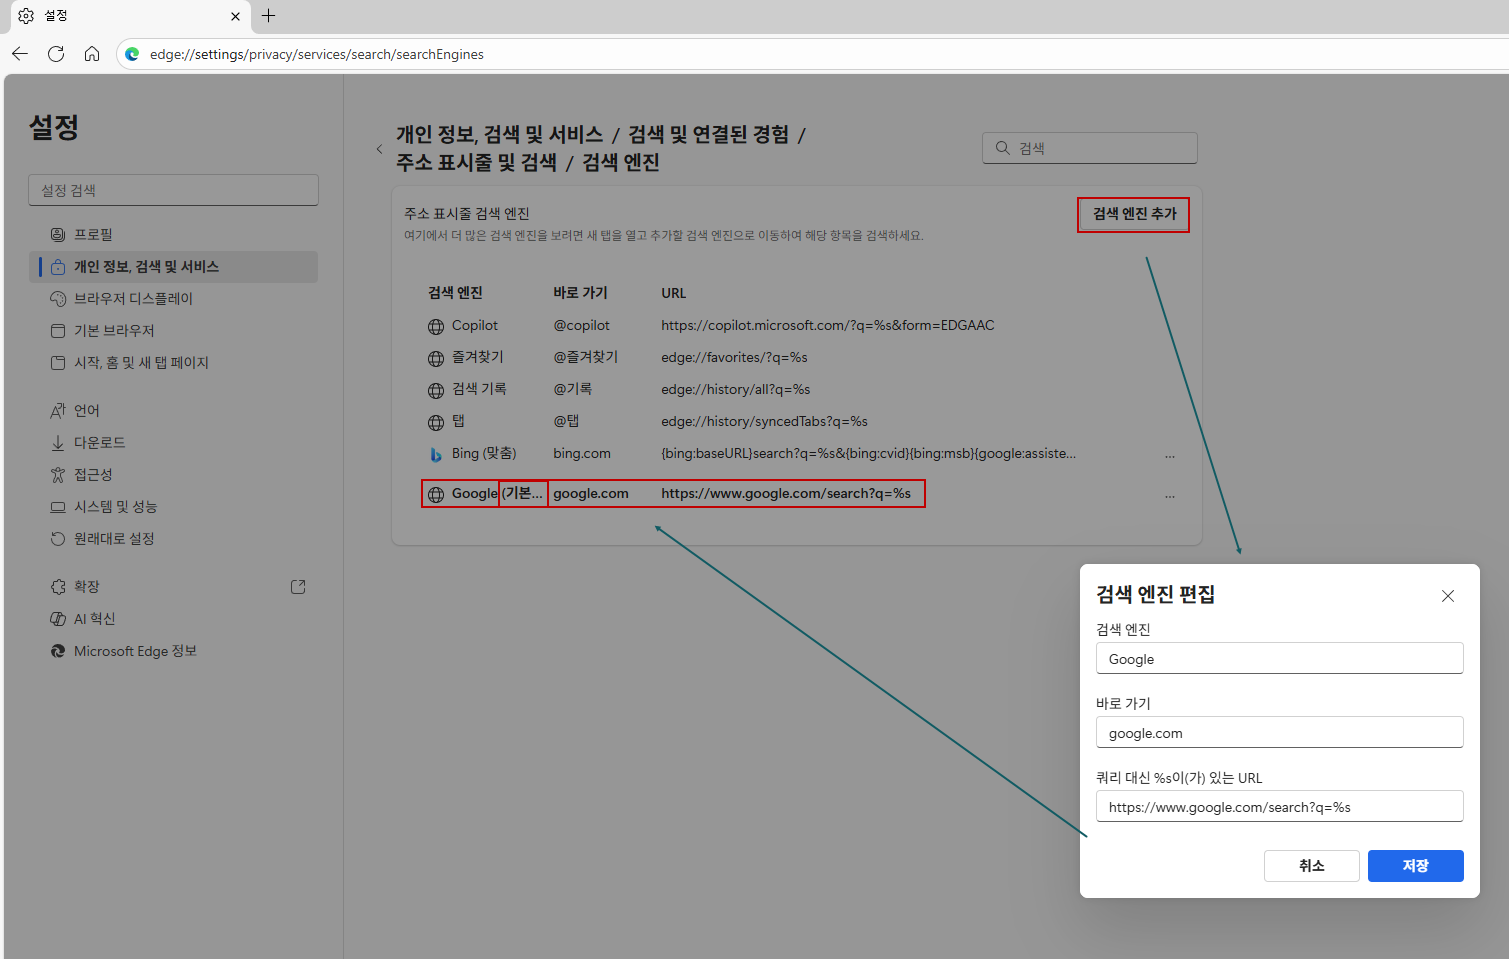1509x959 pixels.
Task: Click the 바로 가기 field with google.com
Action: 1279,733
